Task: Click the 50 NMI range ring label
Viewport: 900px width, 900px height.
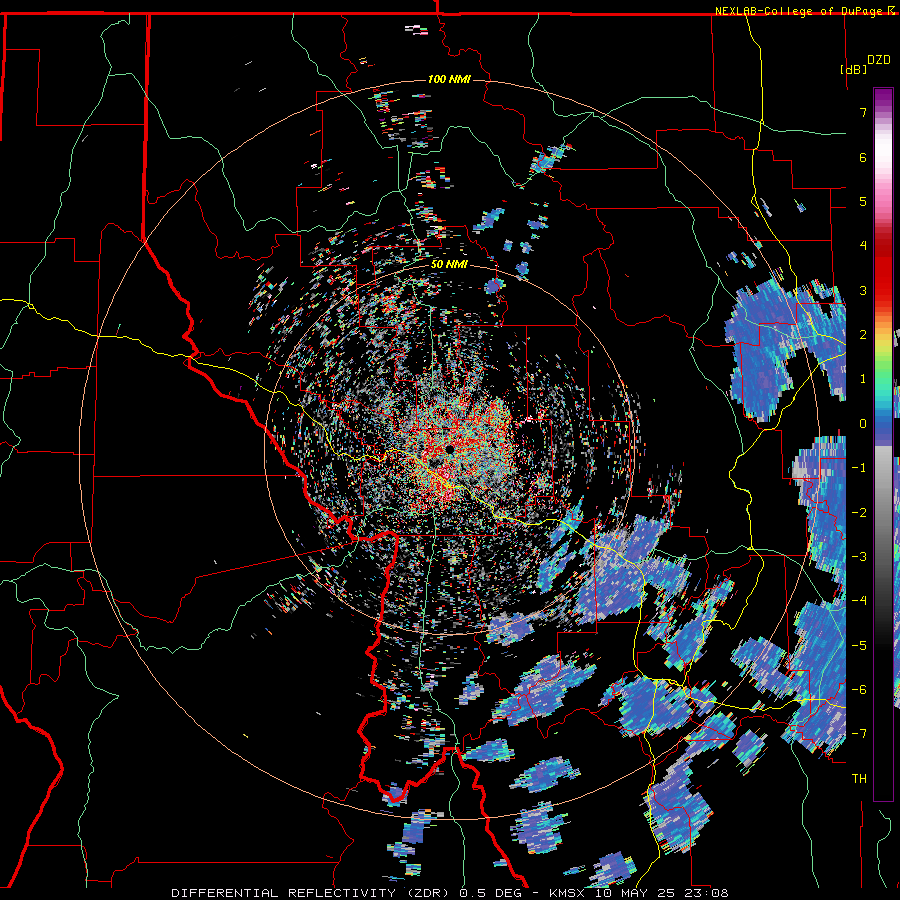Action: pos(449,264)
